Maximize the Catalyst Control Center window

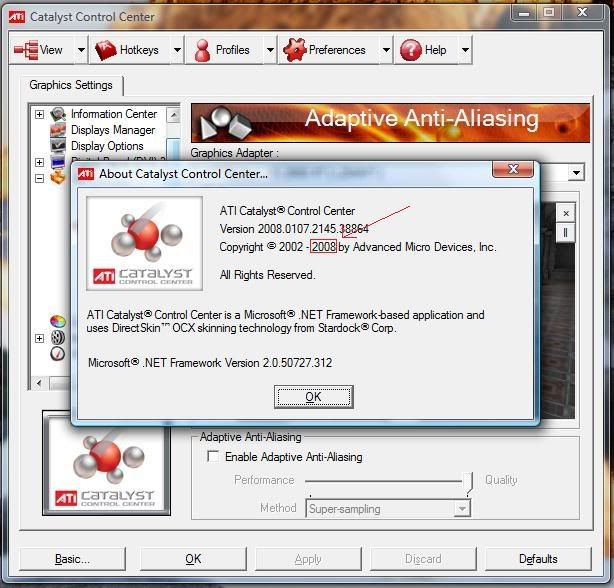pyautogui.click(x=549, y=13)
